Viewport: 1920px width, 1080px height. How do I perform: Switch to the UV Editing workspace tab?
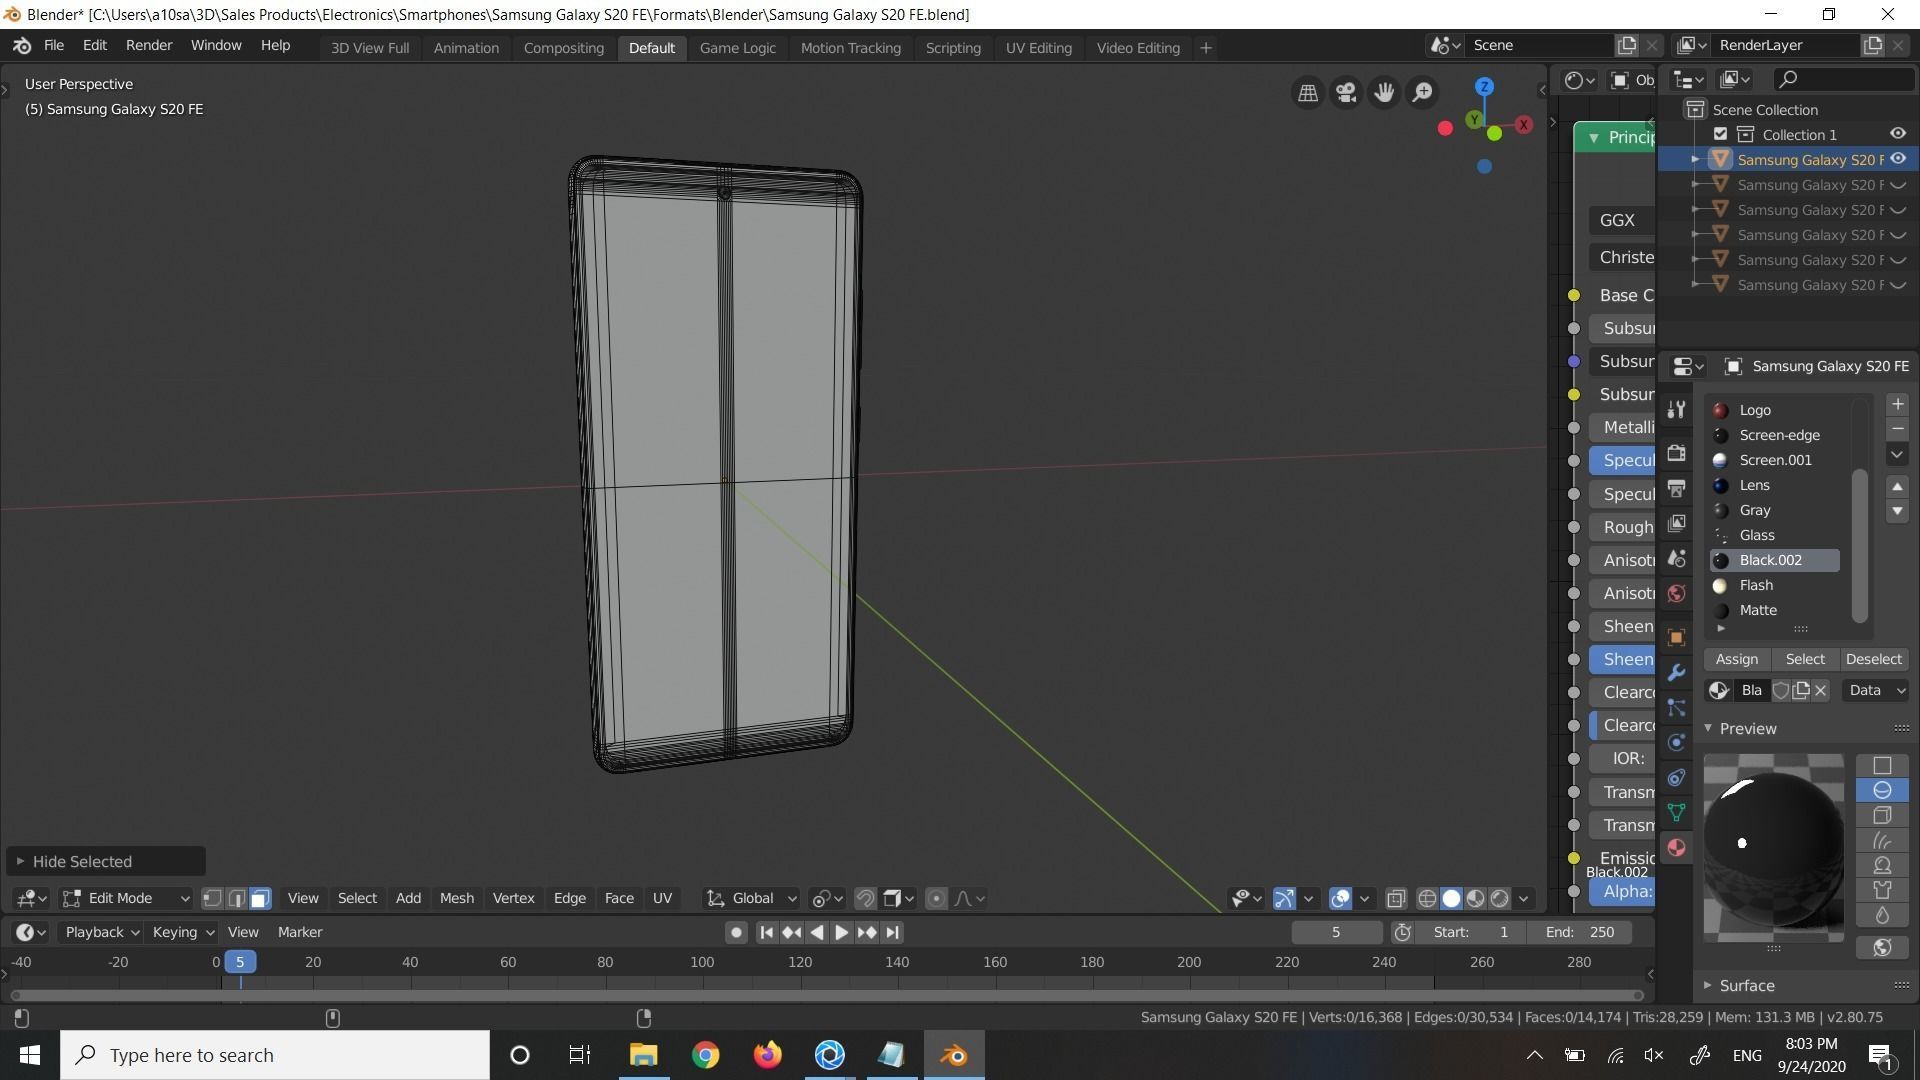(1038, 47)
